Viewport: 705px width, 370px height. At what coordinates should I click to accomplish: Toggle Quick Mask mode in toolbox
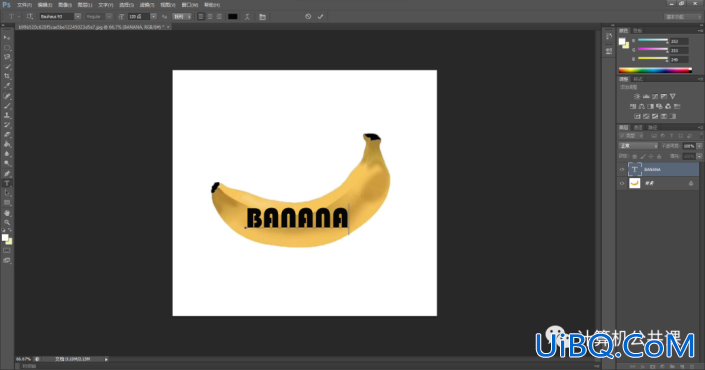(7, 250)
